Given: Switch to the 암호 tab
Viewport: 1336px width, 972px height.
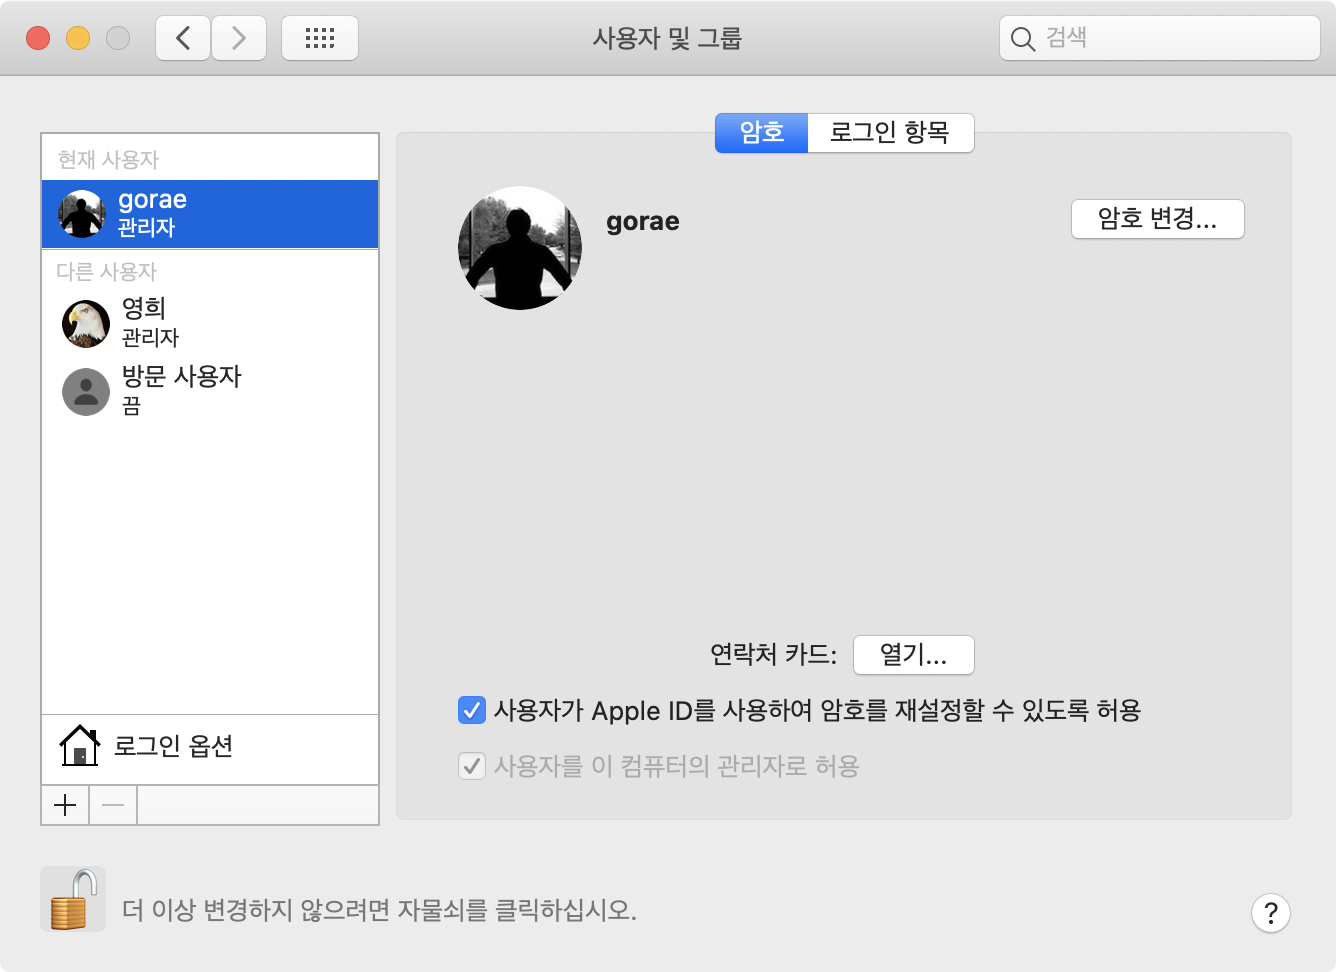Looking at the screenshot, I should coord(761,132).
